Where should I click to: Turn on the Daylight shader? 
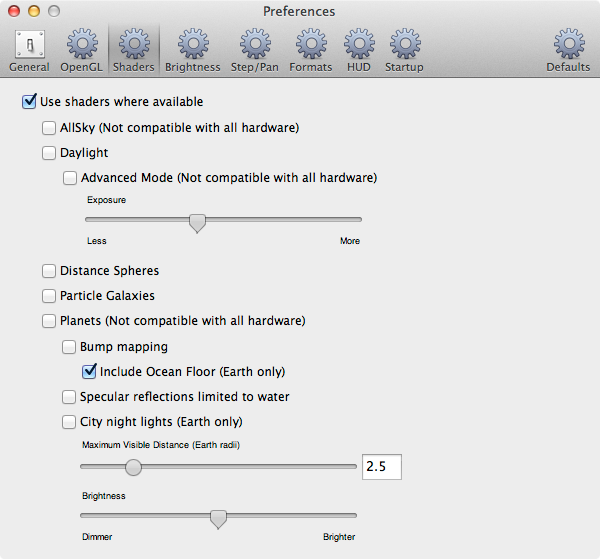(x=49, y=154)
